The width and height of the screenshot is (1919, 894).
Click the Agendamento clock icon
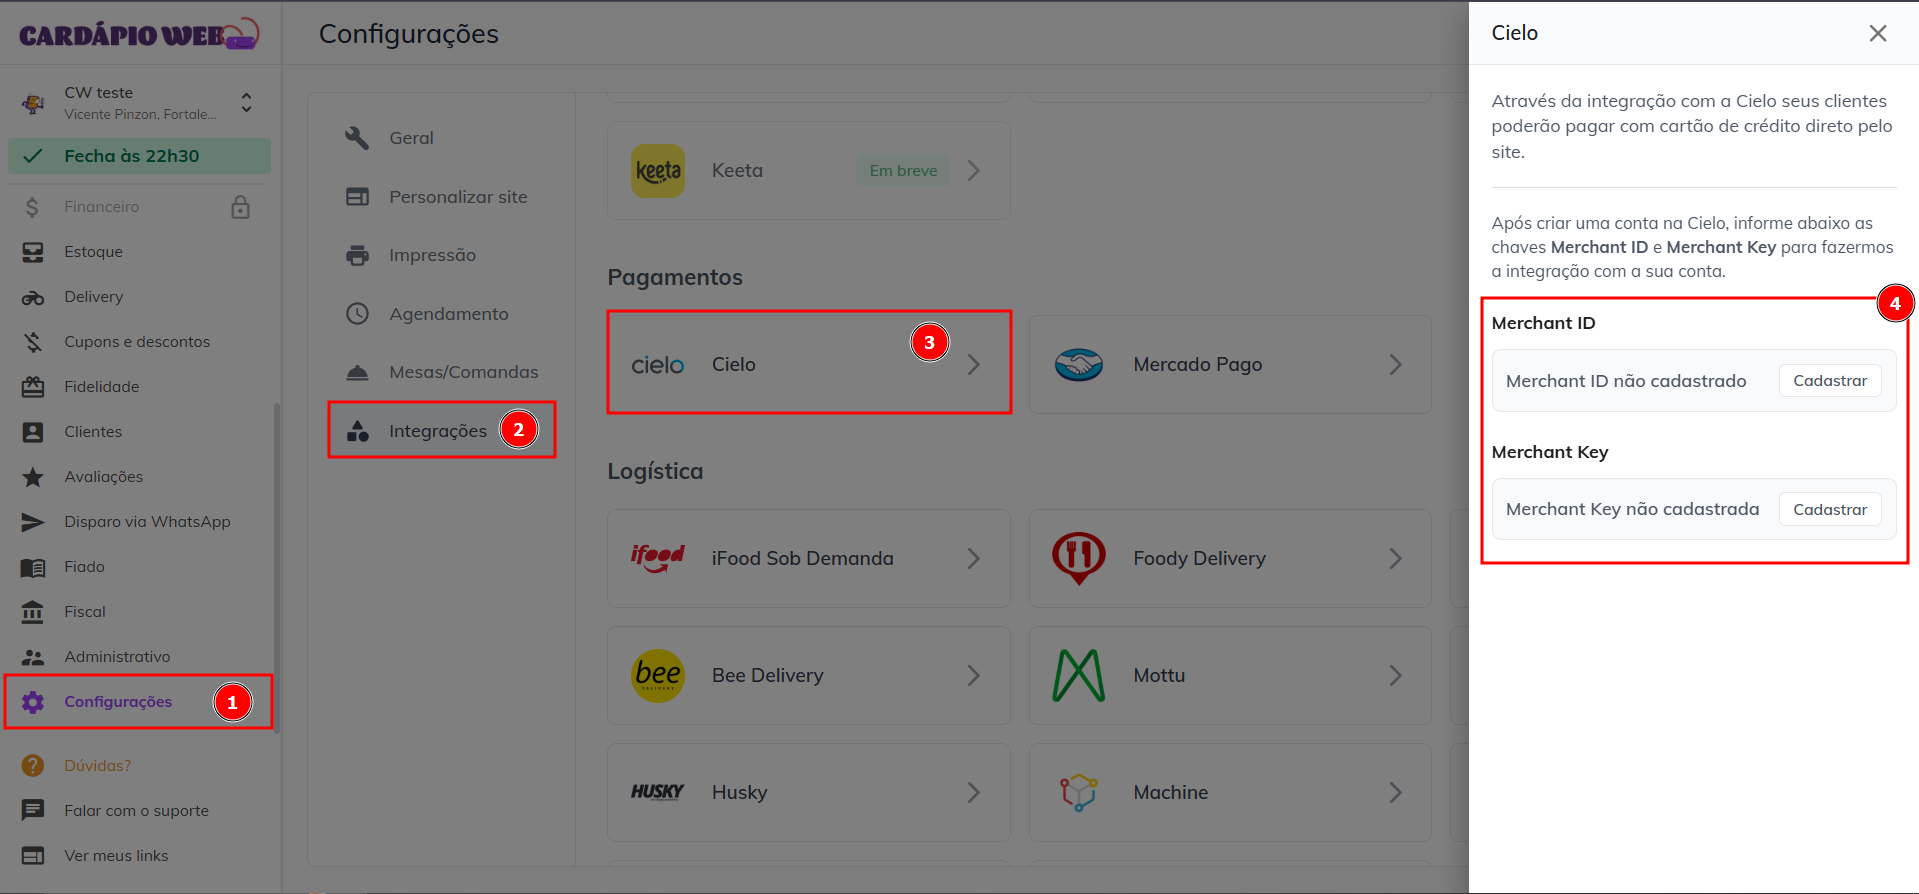click(x=357, y=314)
